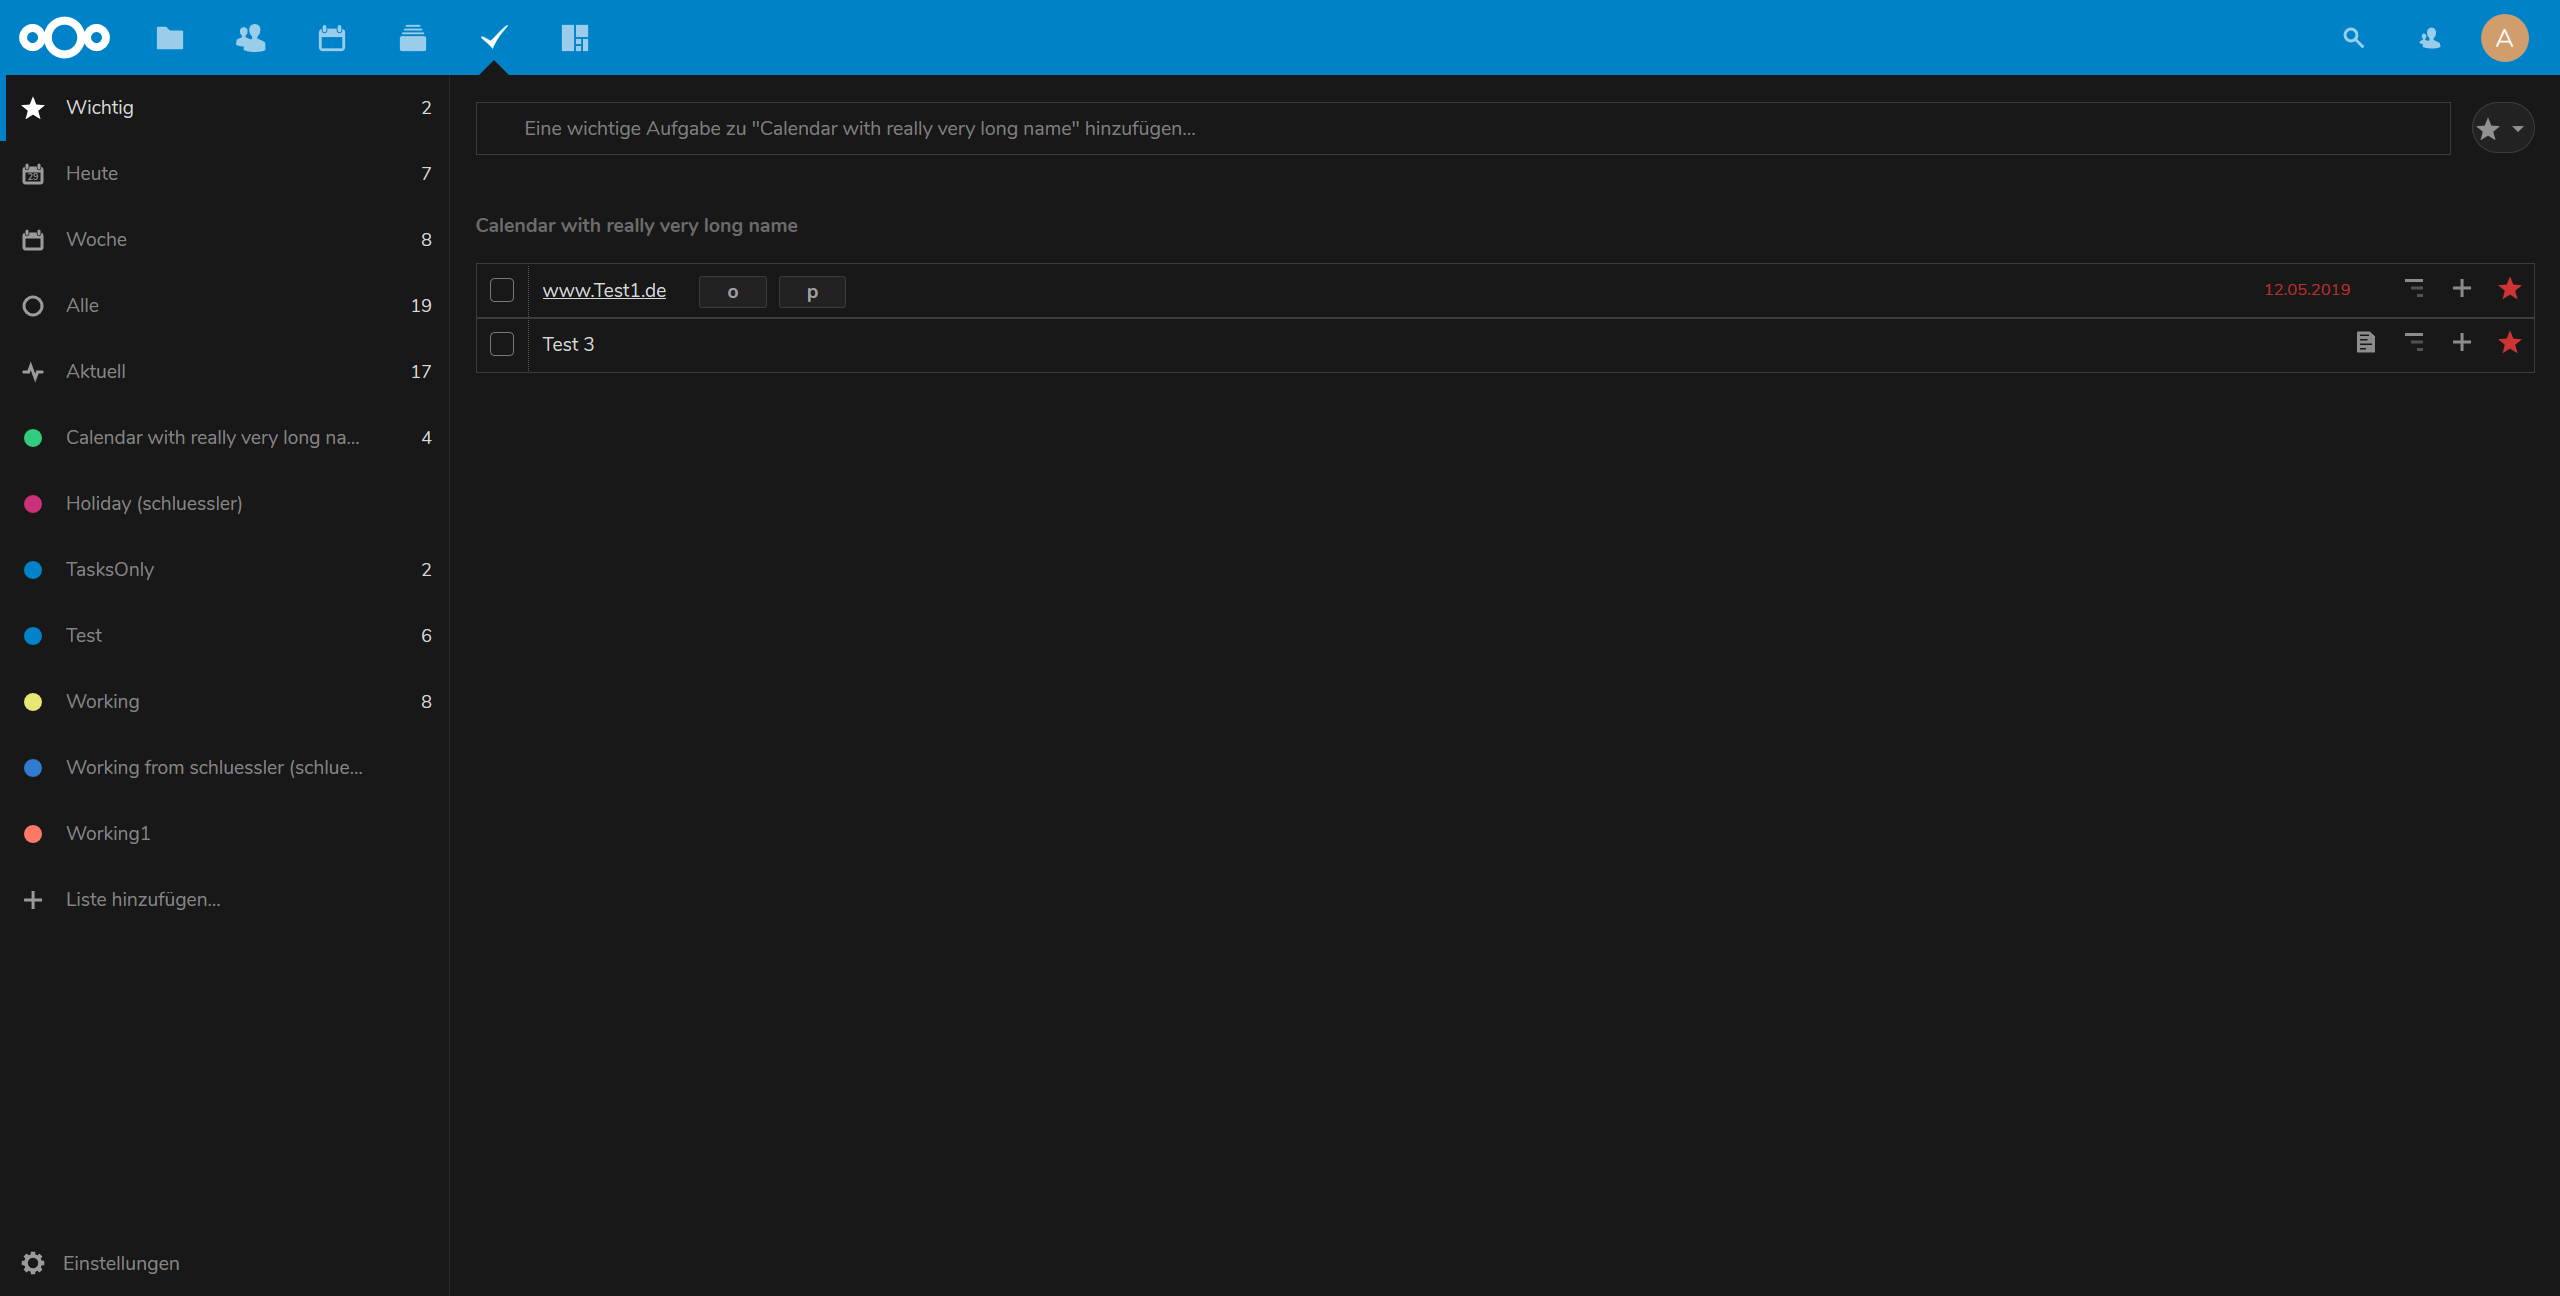Open Einstellungen settings at bottom
This screenshot has height=1296, width=2560.
(x=225, y=1263)
